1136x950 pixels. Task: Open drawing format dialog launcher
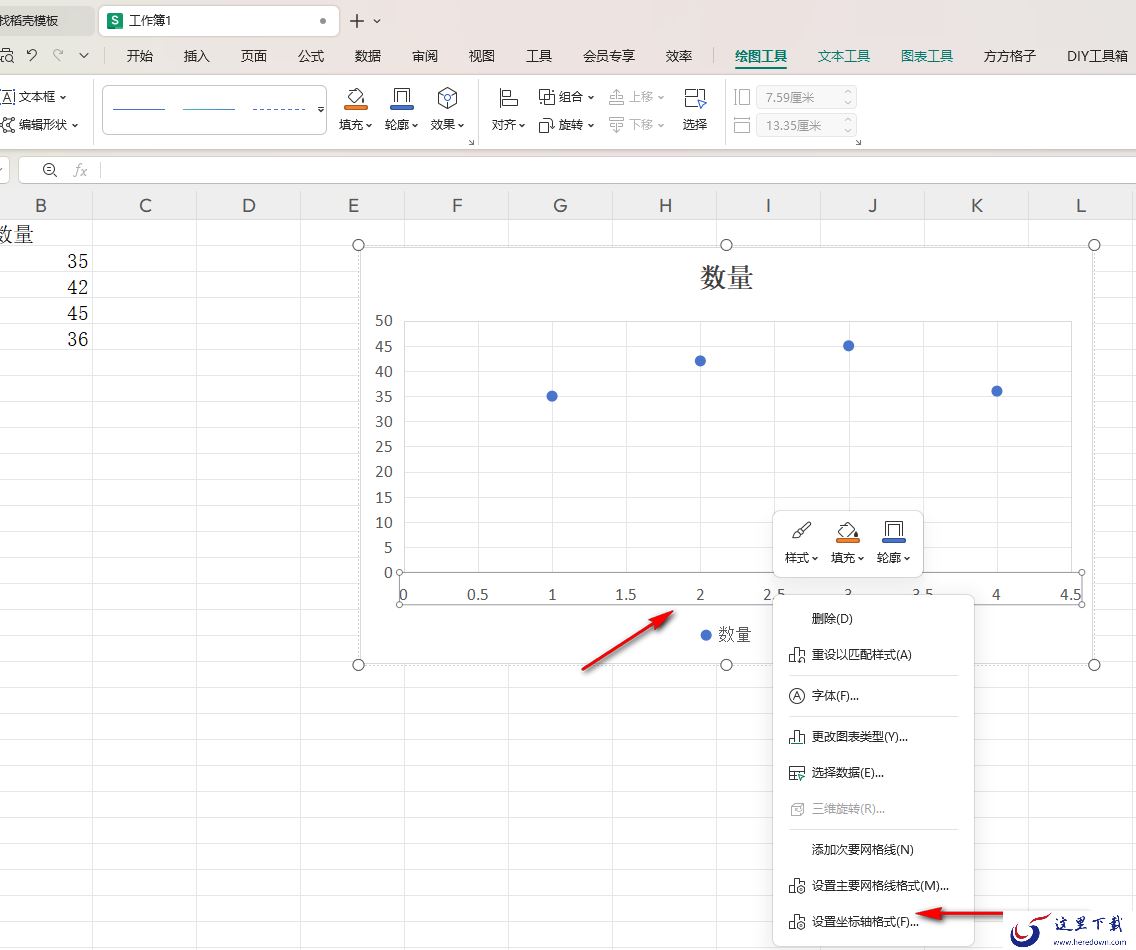coord(471,142)
